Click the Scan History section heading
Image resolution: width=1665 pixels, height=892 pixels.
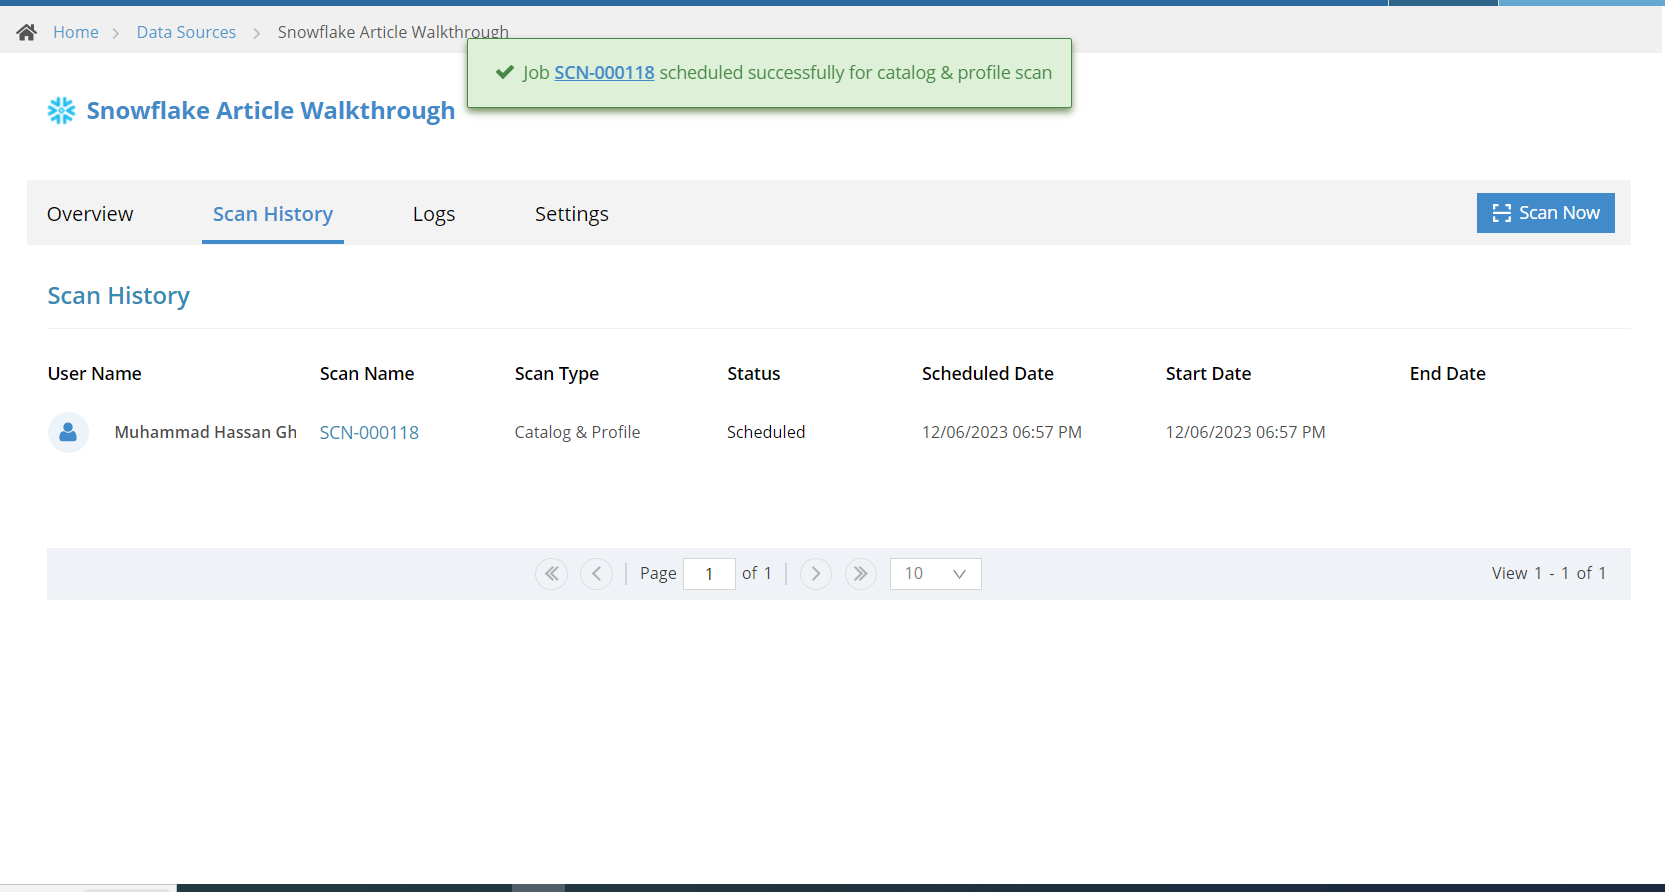pyautogui.click(x=119, y=296)
